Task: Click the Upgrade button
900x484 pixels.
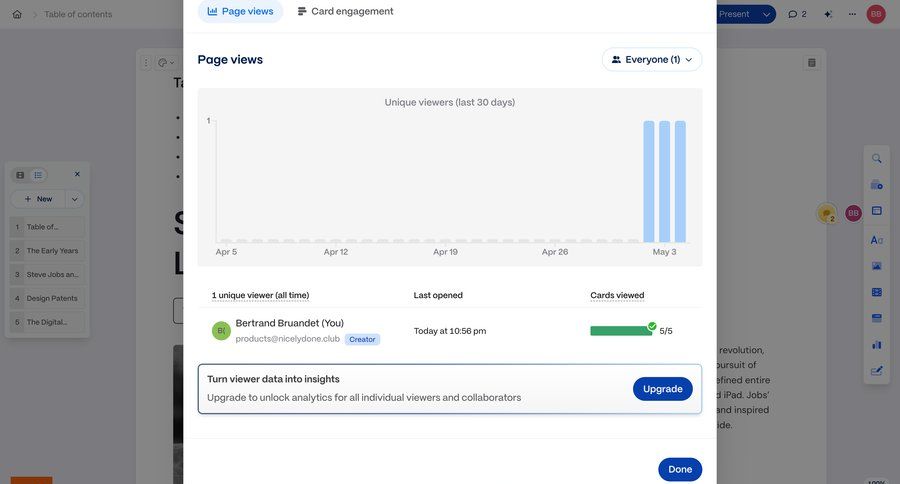Action: [x=662, y=389]
